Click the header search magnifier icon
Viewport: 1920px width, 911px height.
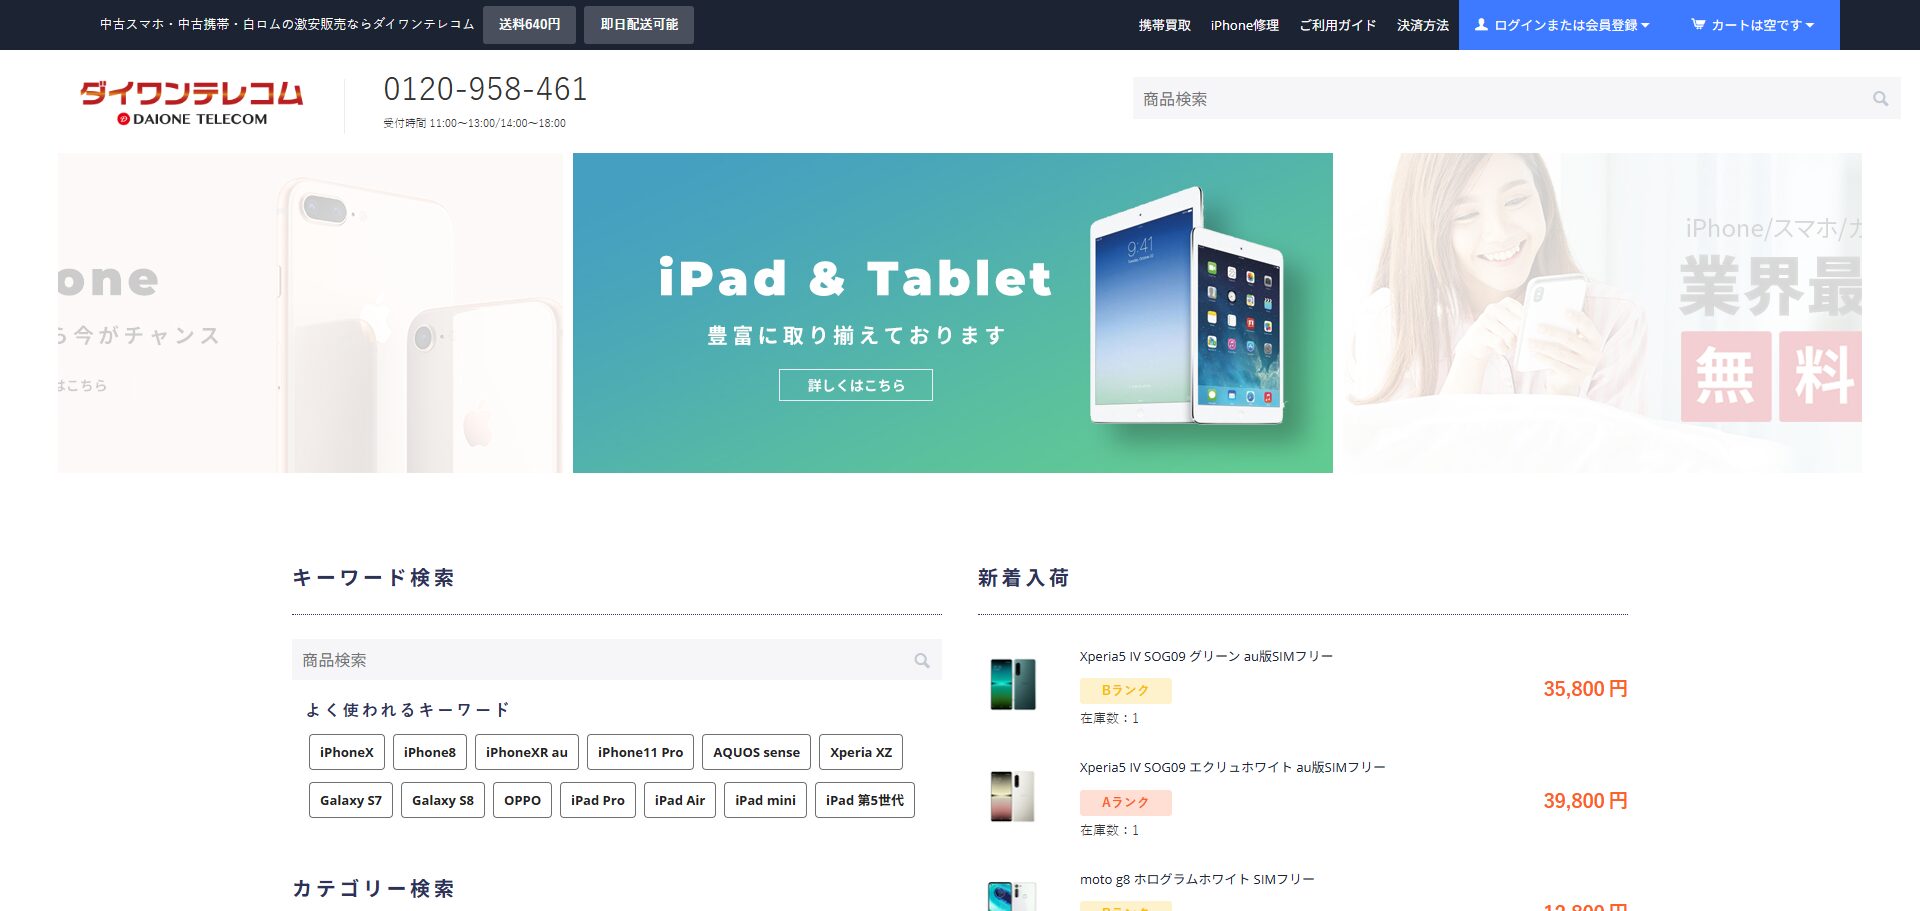pos(1880,99)
